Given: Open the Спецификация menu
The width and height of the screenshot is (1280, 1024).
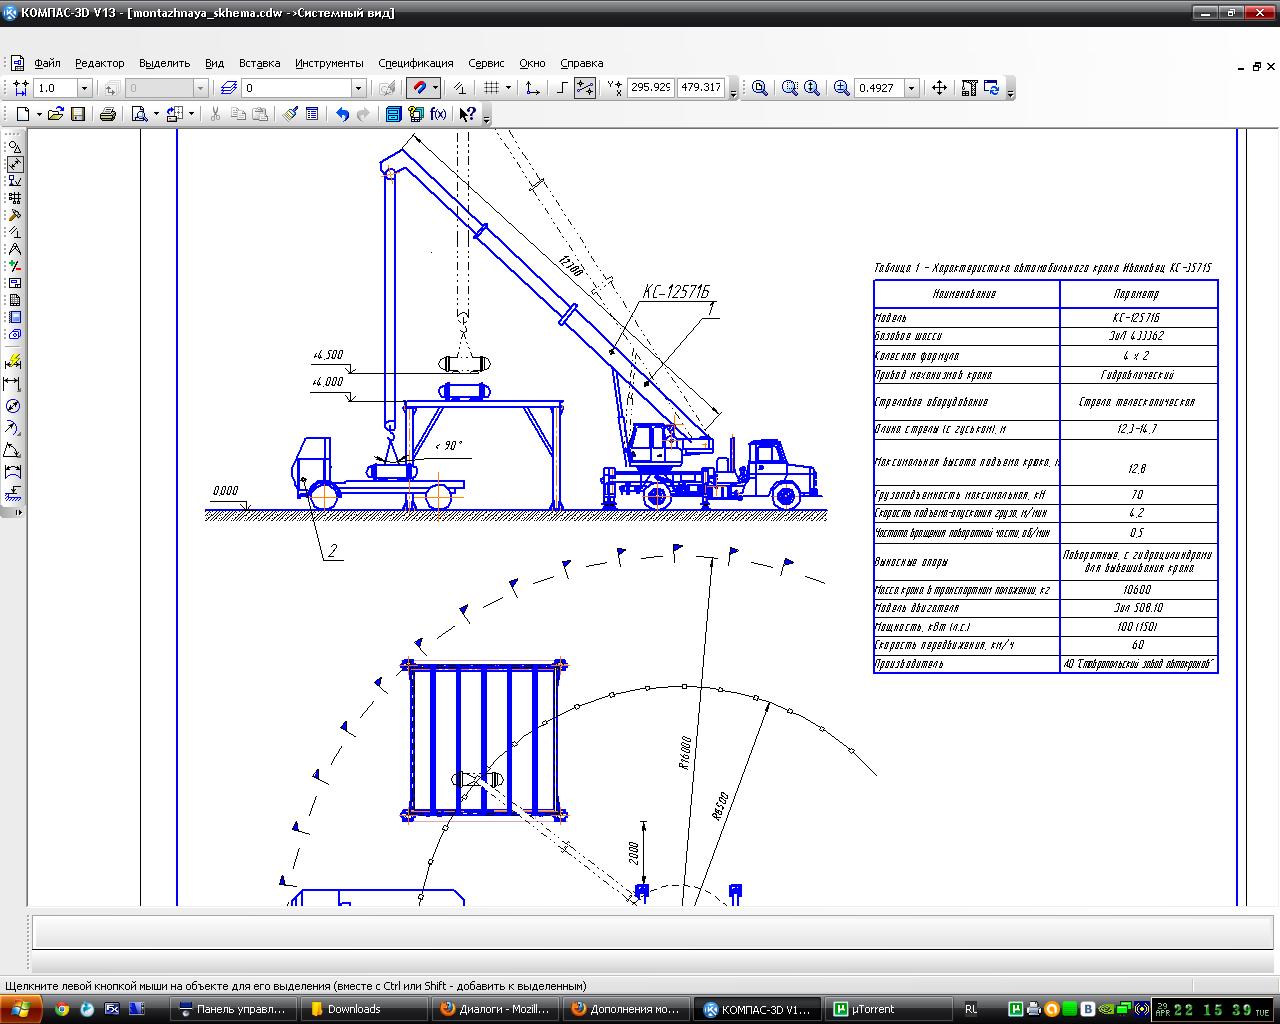Looking at the screenshot, I should [415, 63].
